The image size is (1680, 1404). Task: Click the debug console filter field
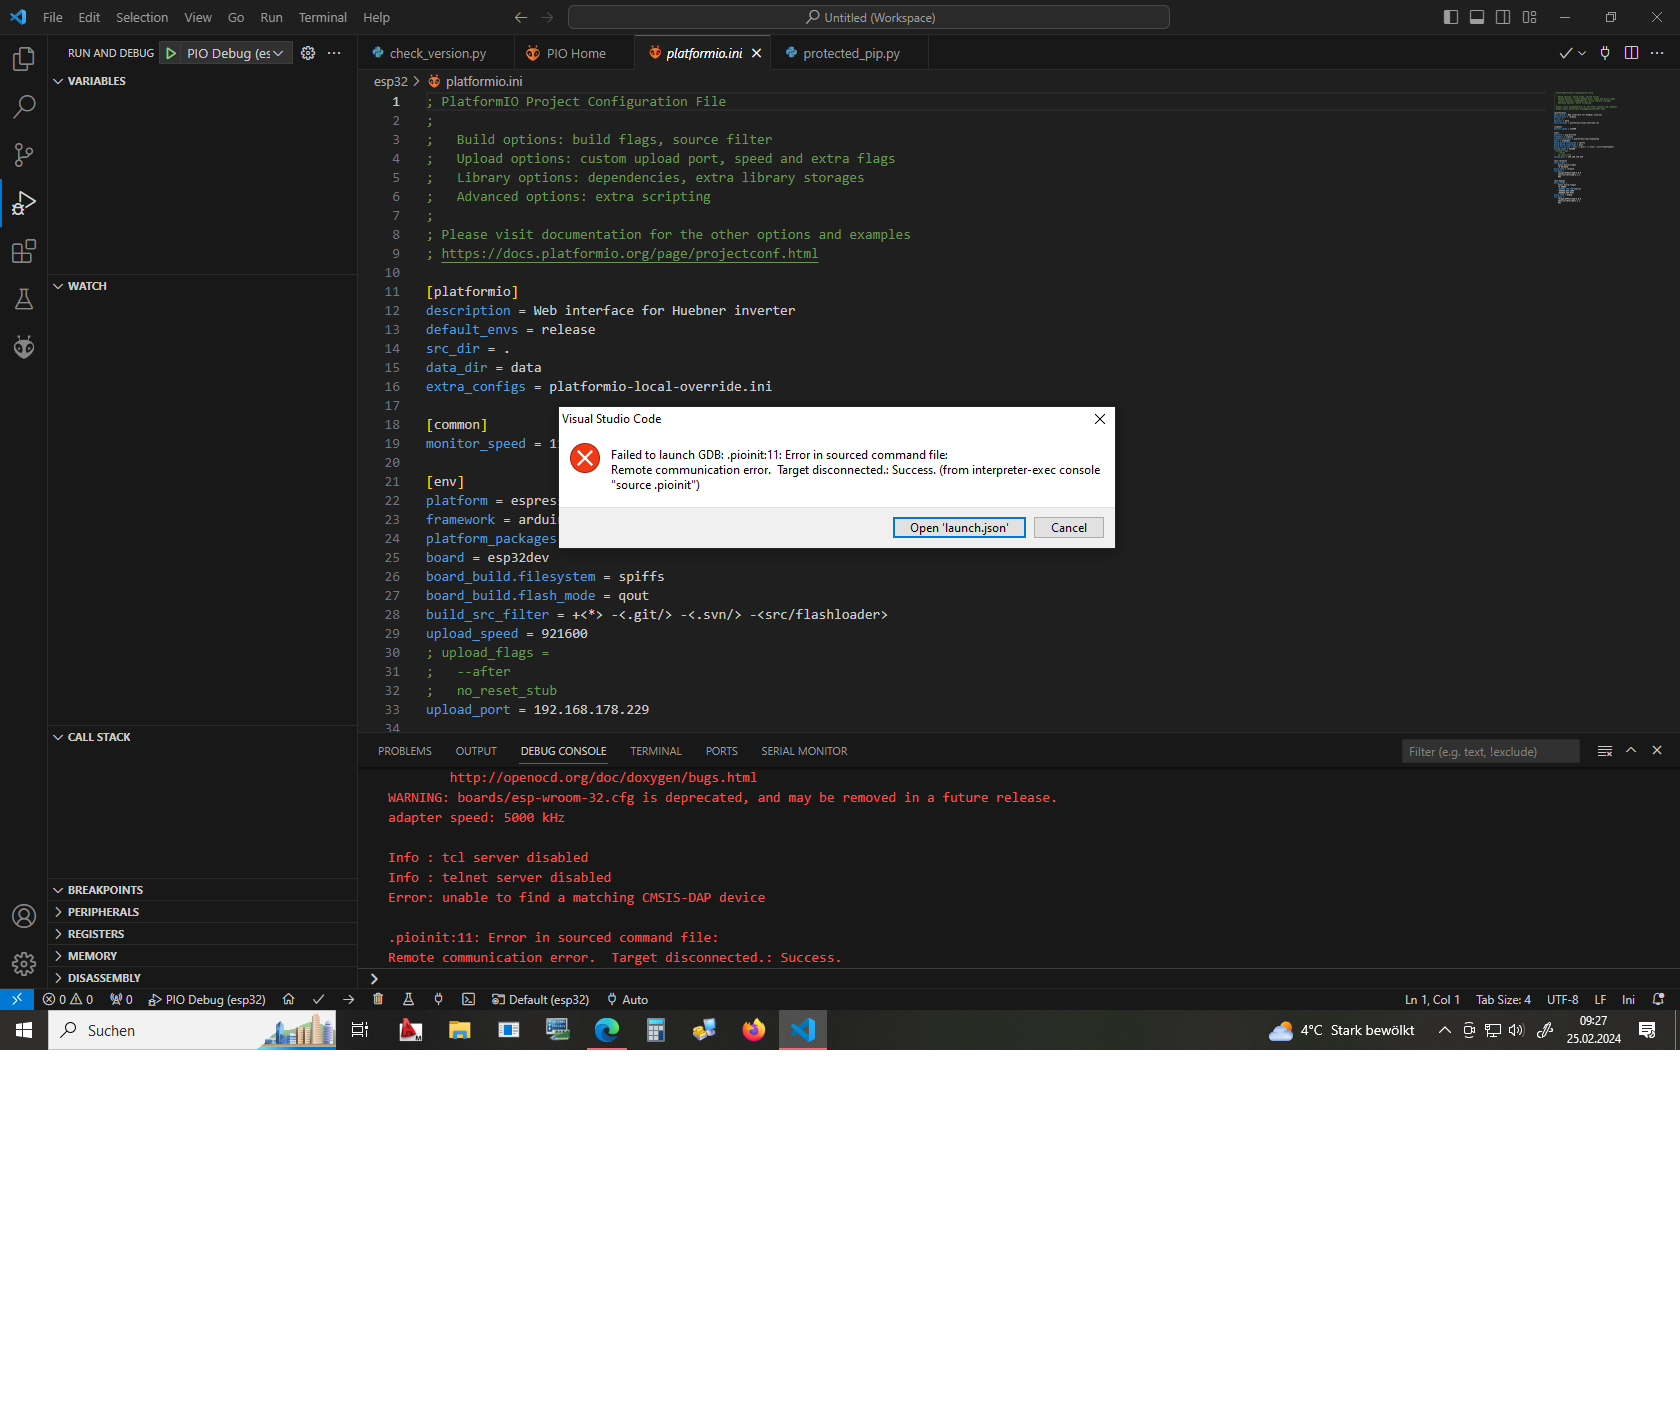pyautogui.click(x=1490, y=752)
